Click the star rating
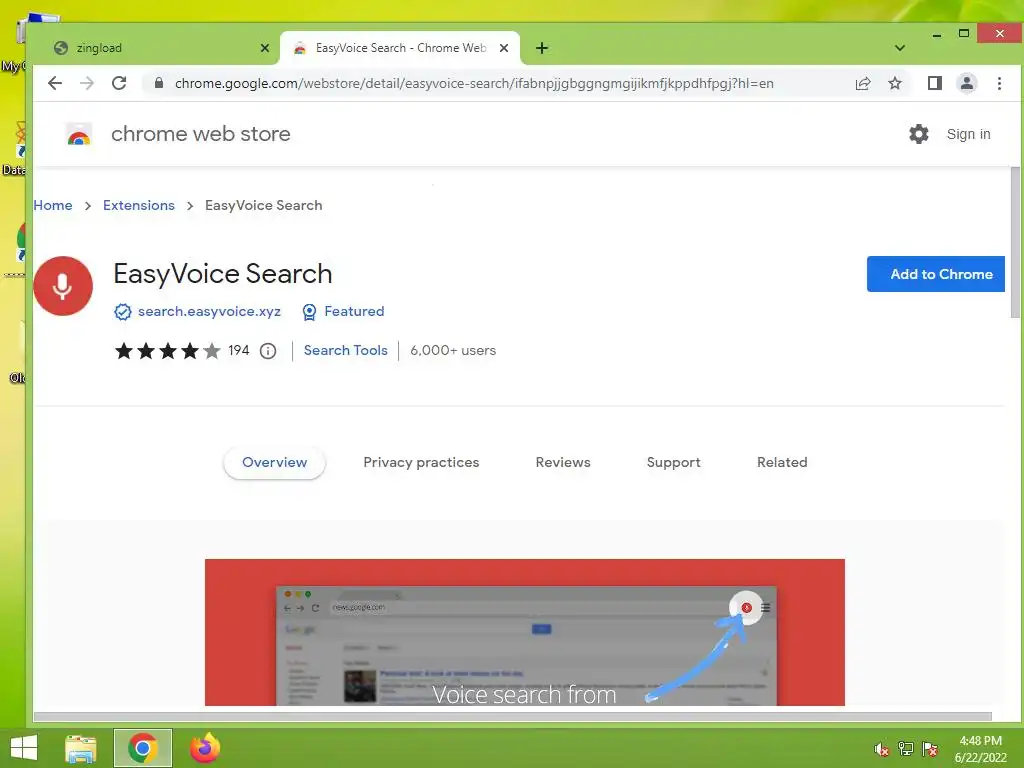The image size is (1024, 768). coord(167,351)
